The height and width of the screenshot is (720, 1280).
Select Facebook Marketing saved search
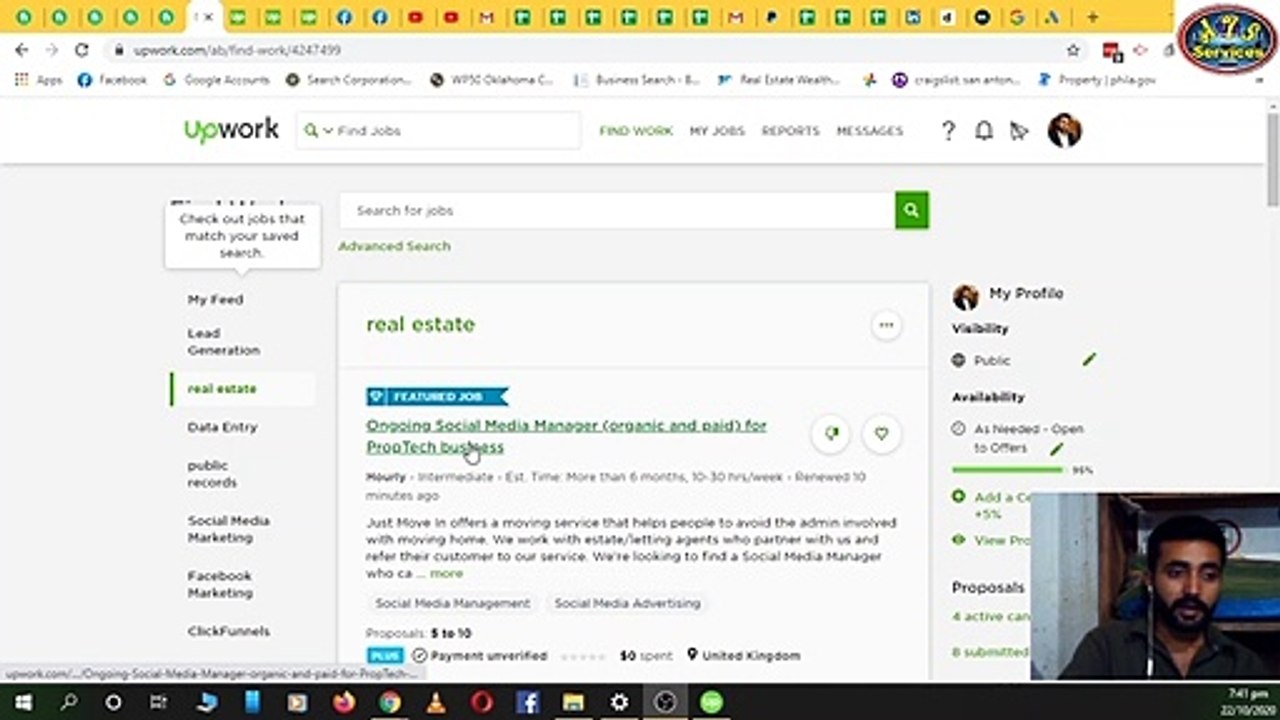(x=220, y=584)
